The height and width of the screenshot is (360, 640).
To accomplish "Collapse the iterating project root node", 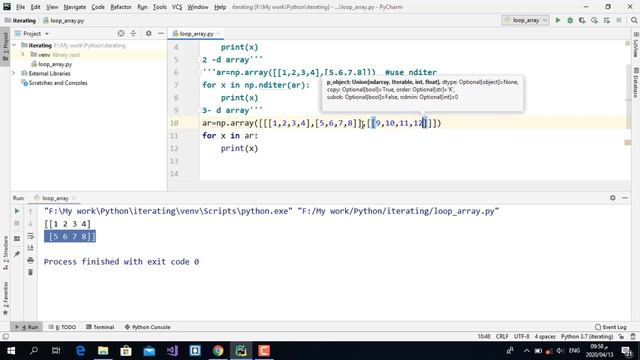I will (14, 45).
